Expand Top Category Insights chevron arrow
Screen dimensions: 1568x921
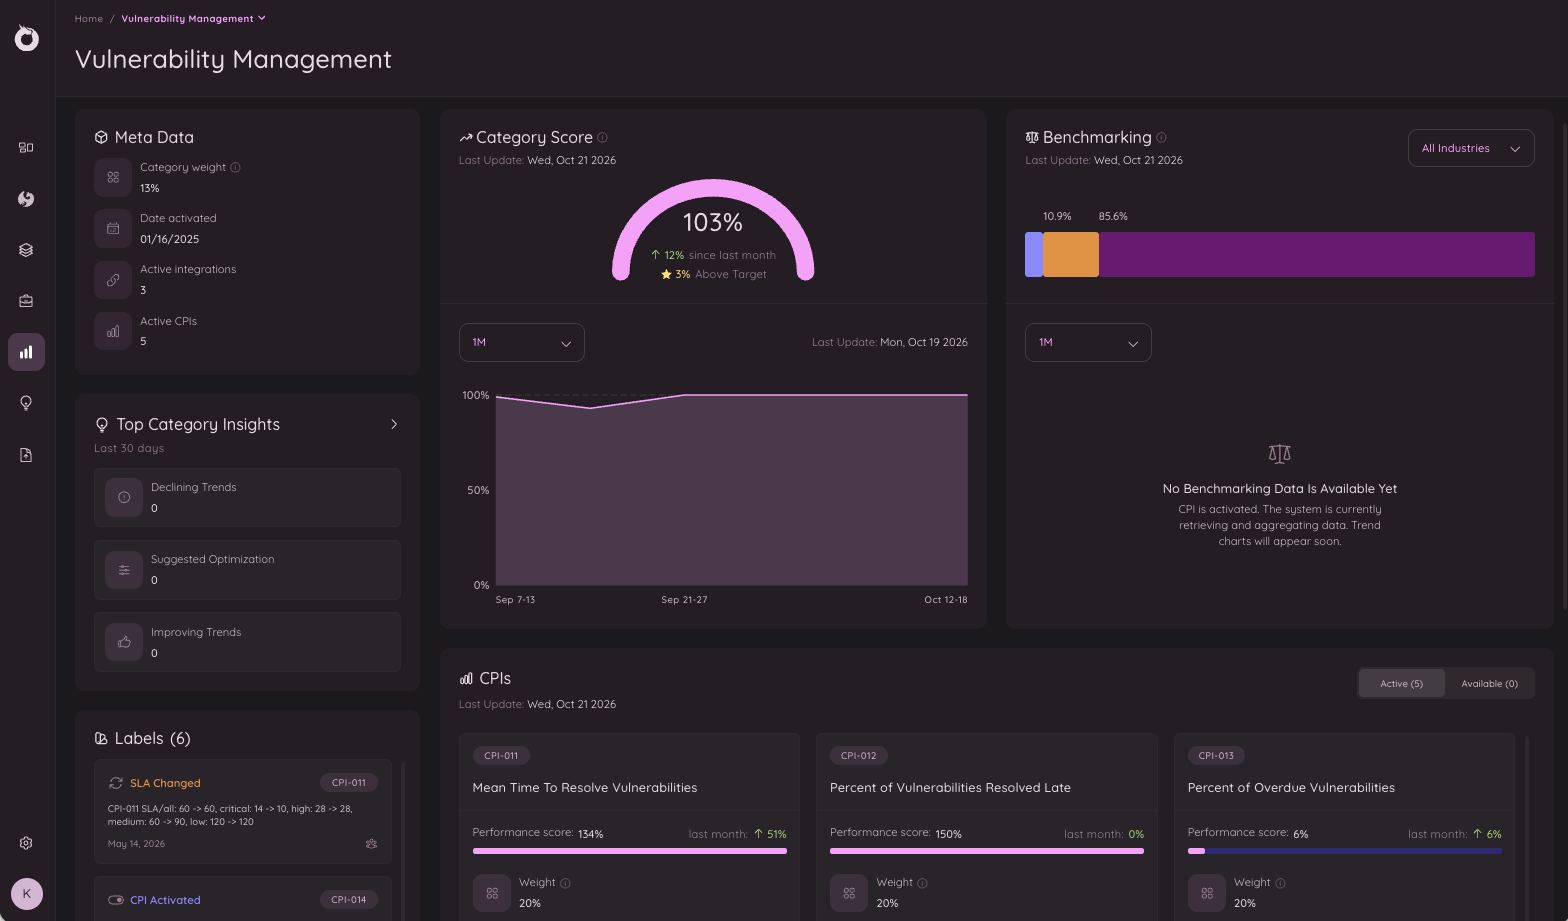click(394, 424)
